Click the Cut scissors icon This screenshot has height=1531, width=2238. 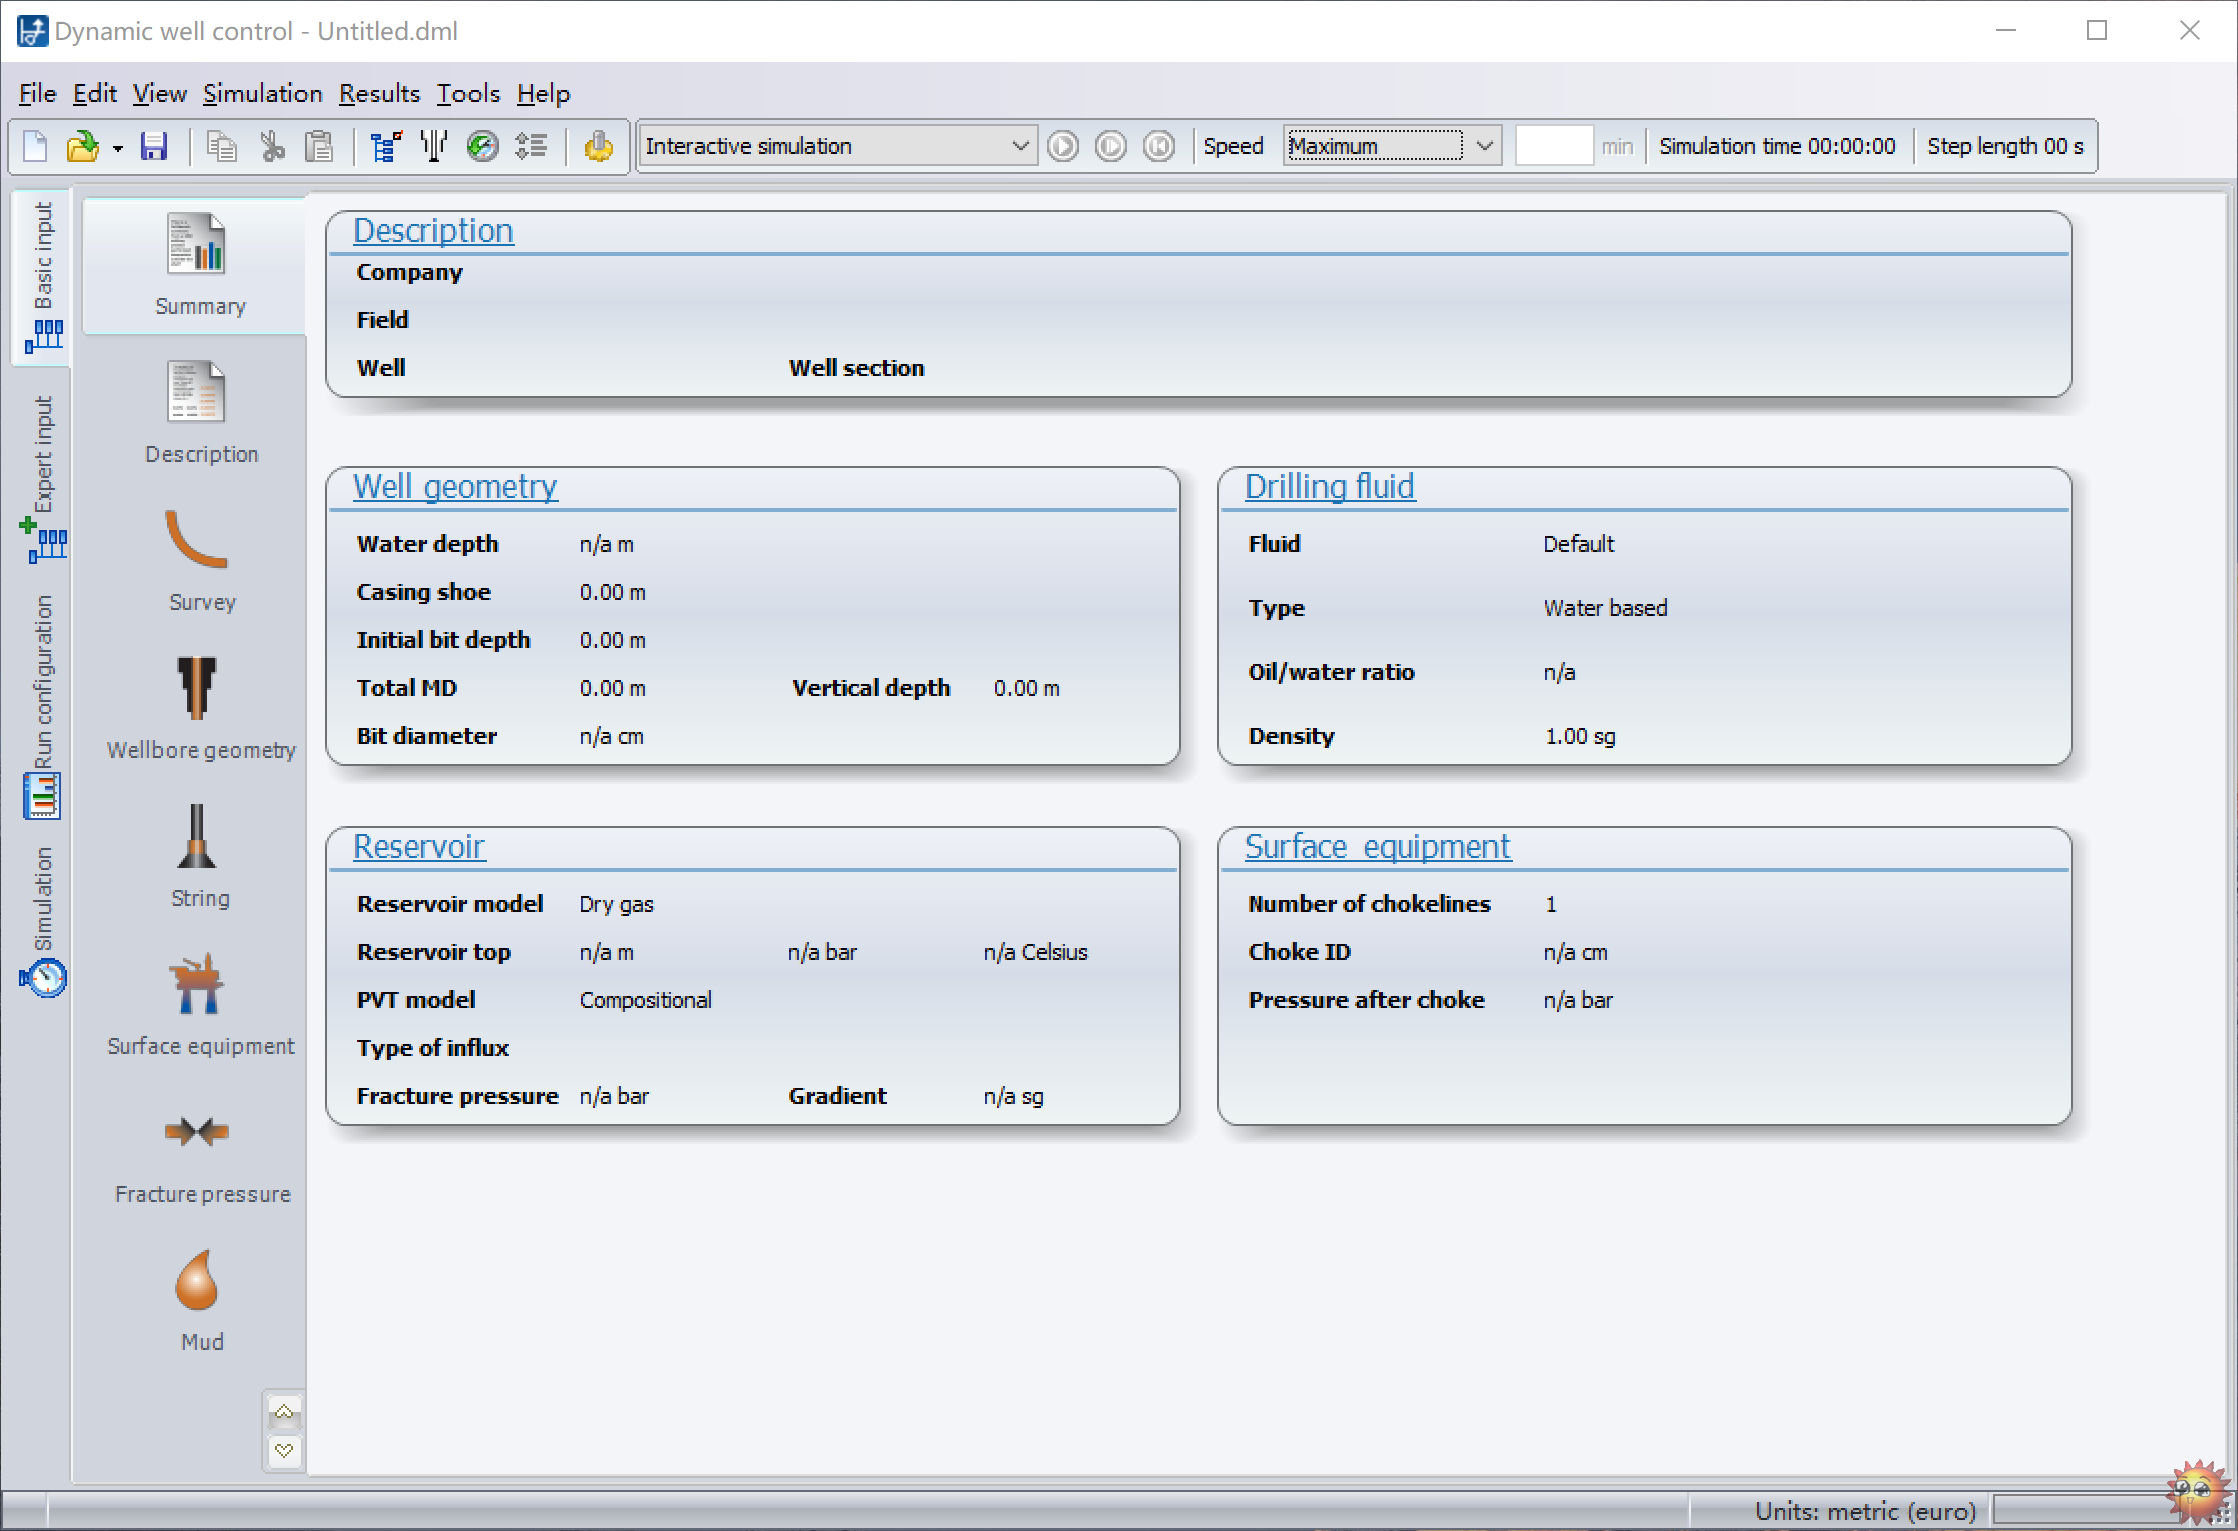[272, 147]
